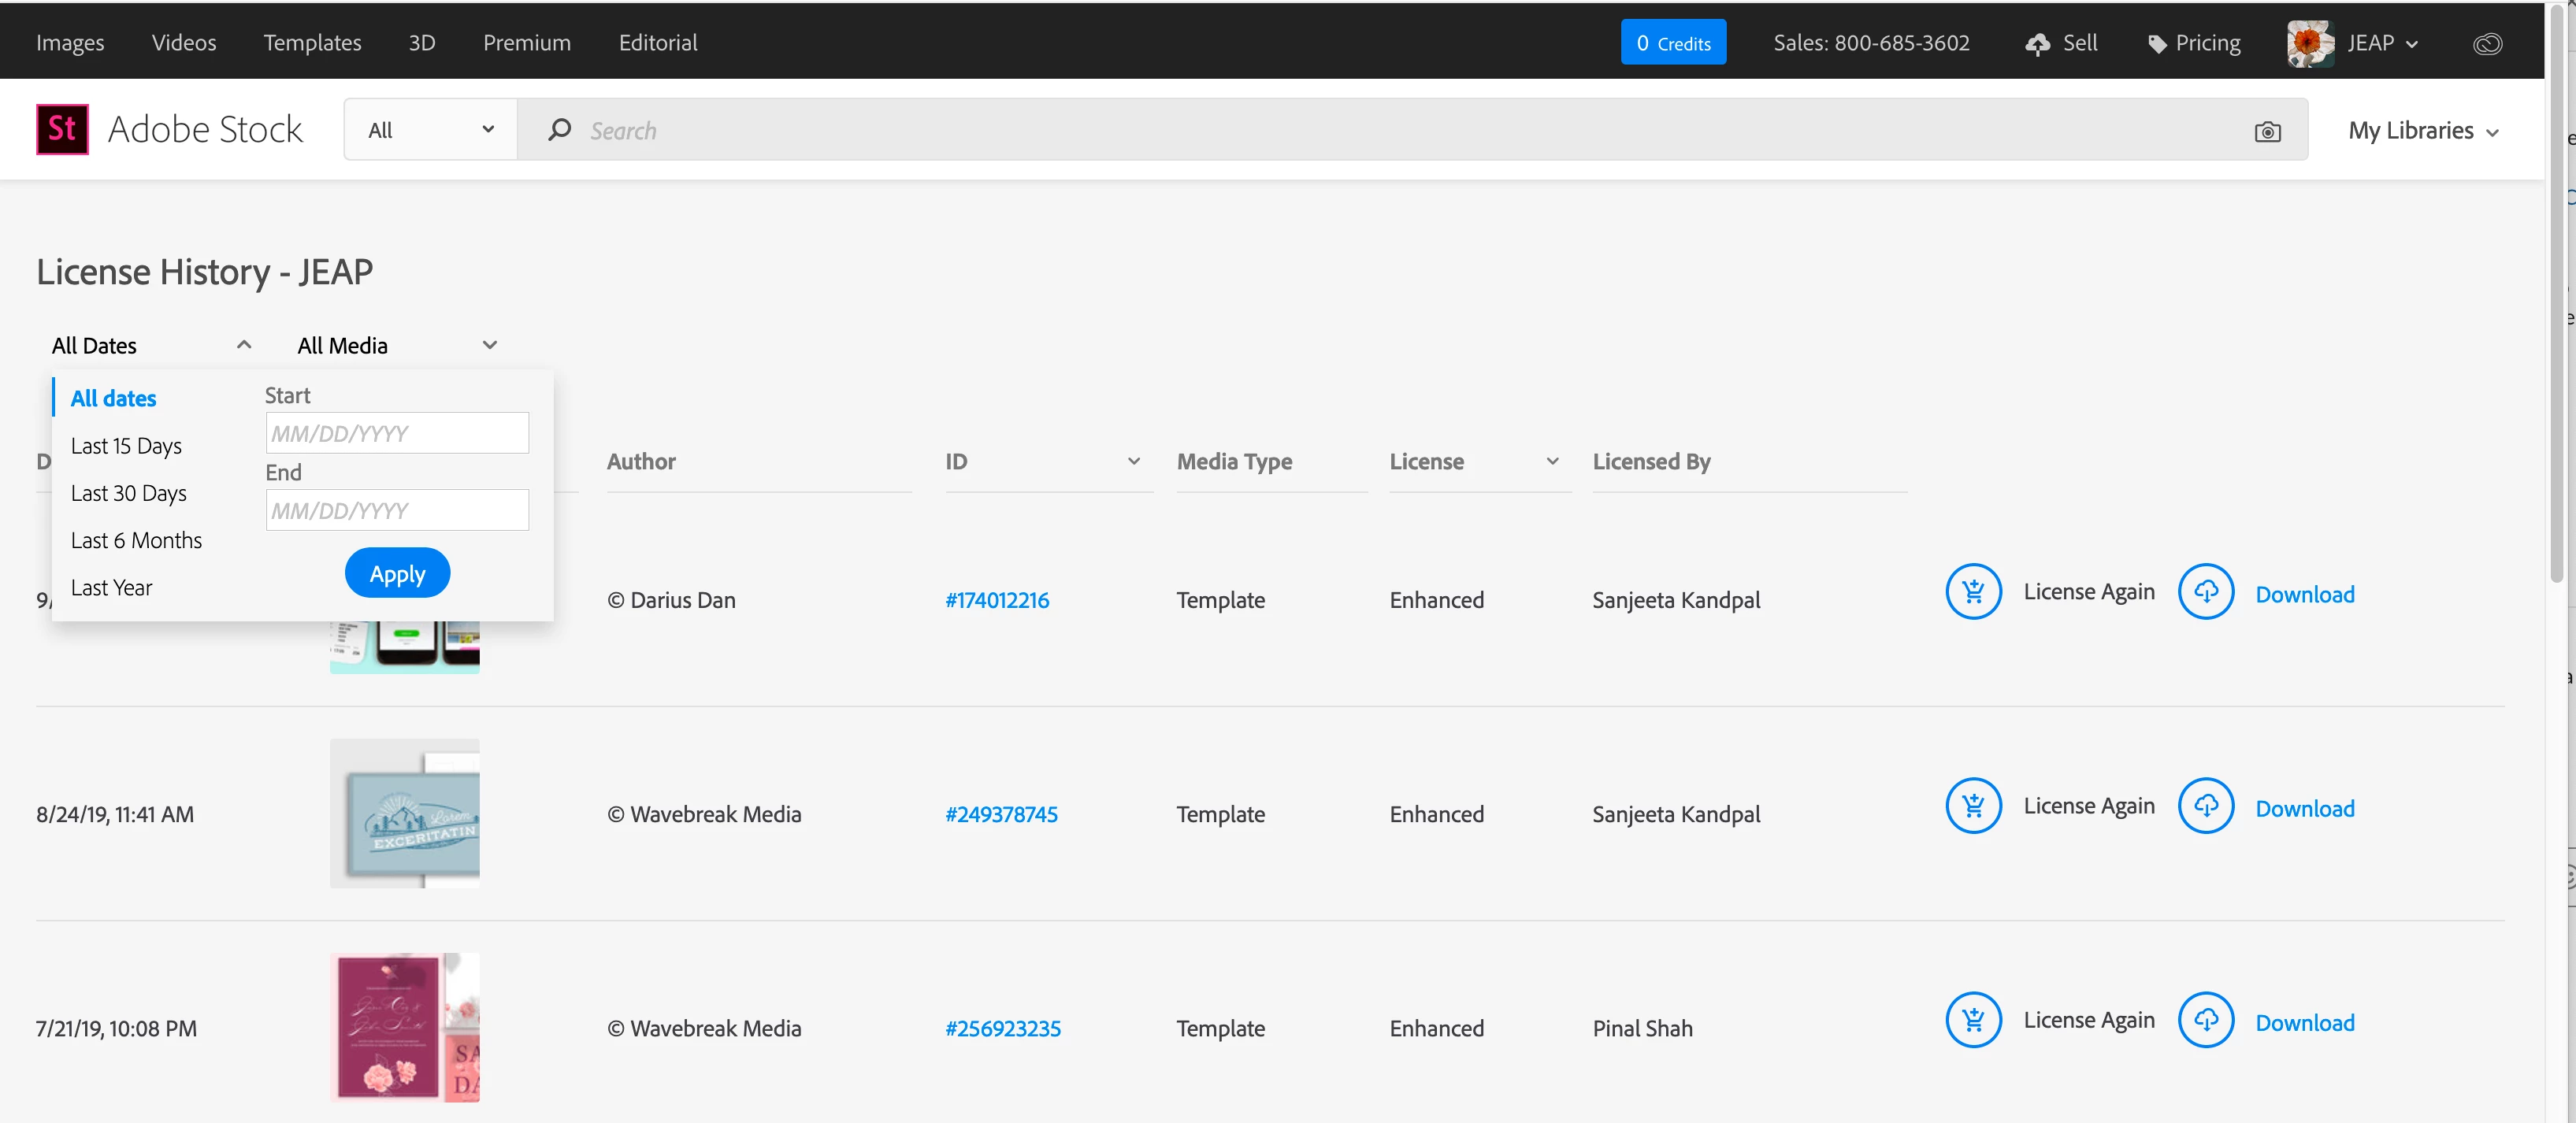Open asset link #174012216
Image resolution: width=2576 pixels, height=1123 pixels.
pos(997,600)
